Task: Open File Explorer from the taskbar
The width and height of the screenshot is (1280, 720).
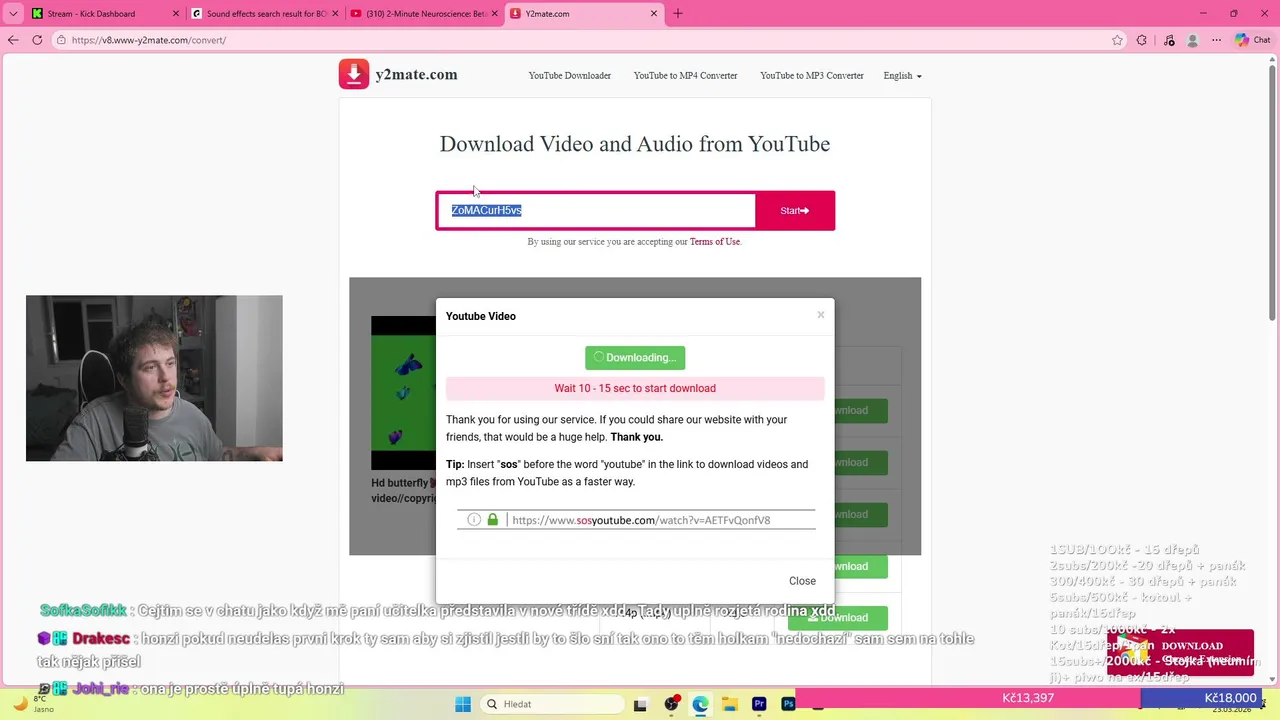Action: (729, 704)
